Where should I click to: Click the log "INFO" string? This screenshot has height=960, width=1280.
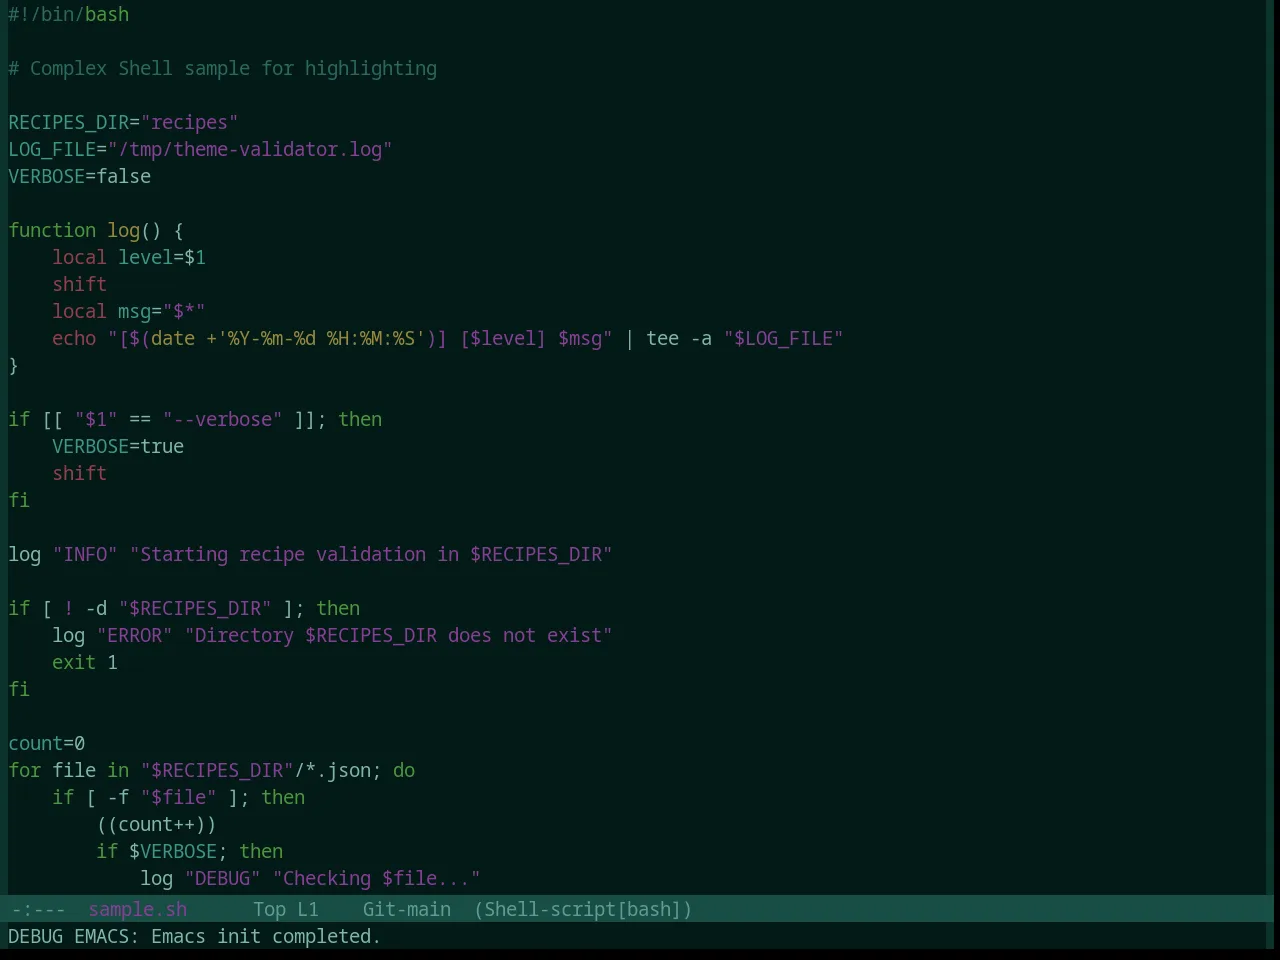pyautogui.click(x=85, y=554)
